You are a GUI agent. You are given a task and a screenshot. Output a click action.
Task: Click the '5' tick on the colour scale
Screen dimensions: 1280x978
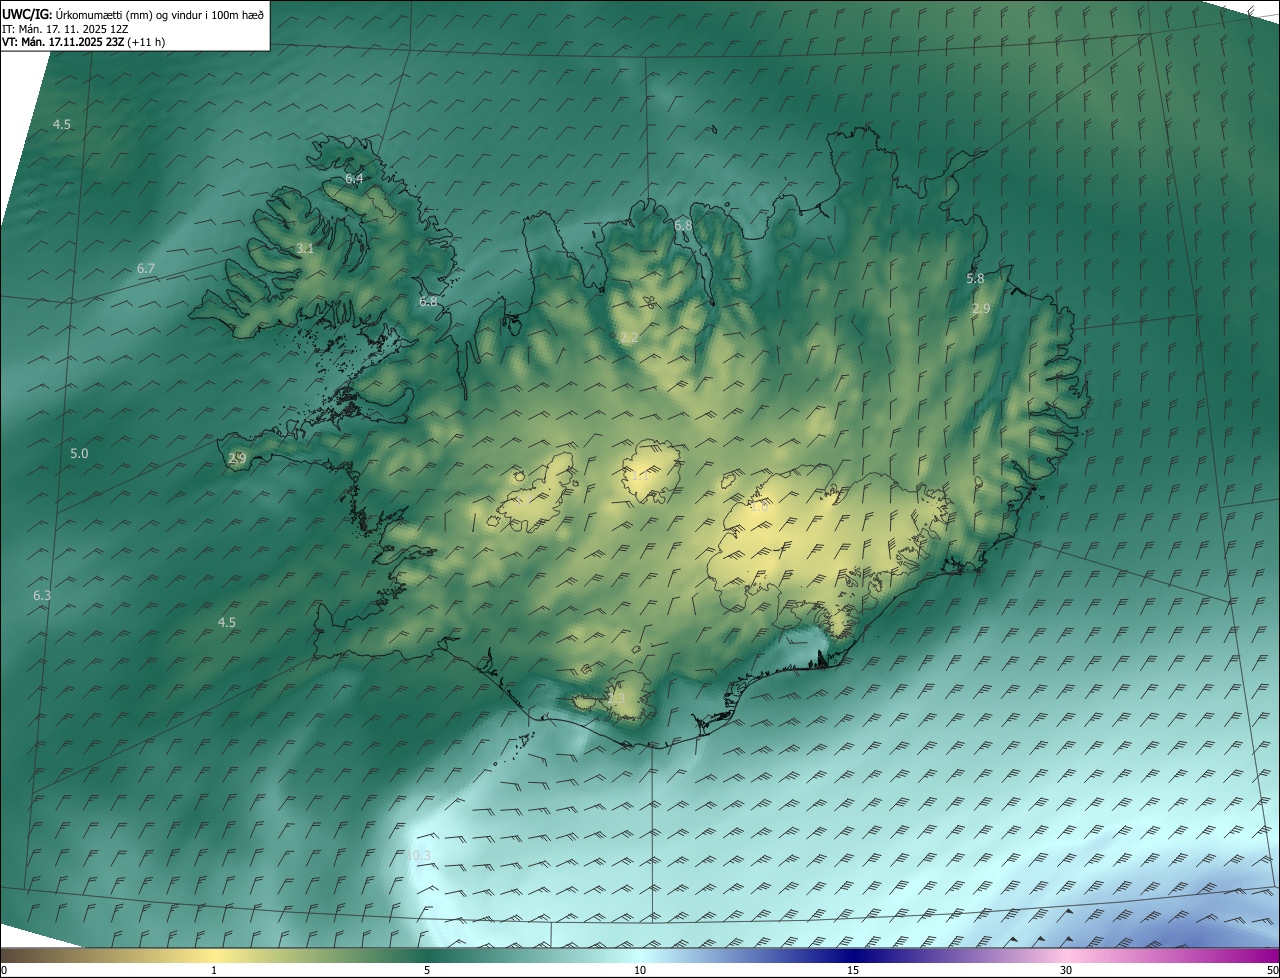427,970
